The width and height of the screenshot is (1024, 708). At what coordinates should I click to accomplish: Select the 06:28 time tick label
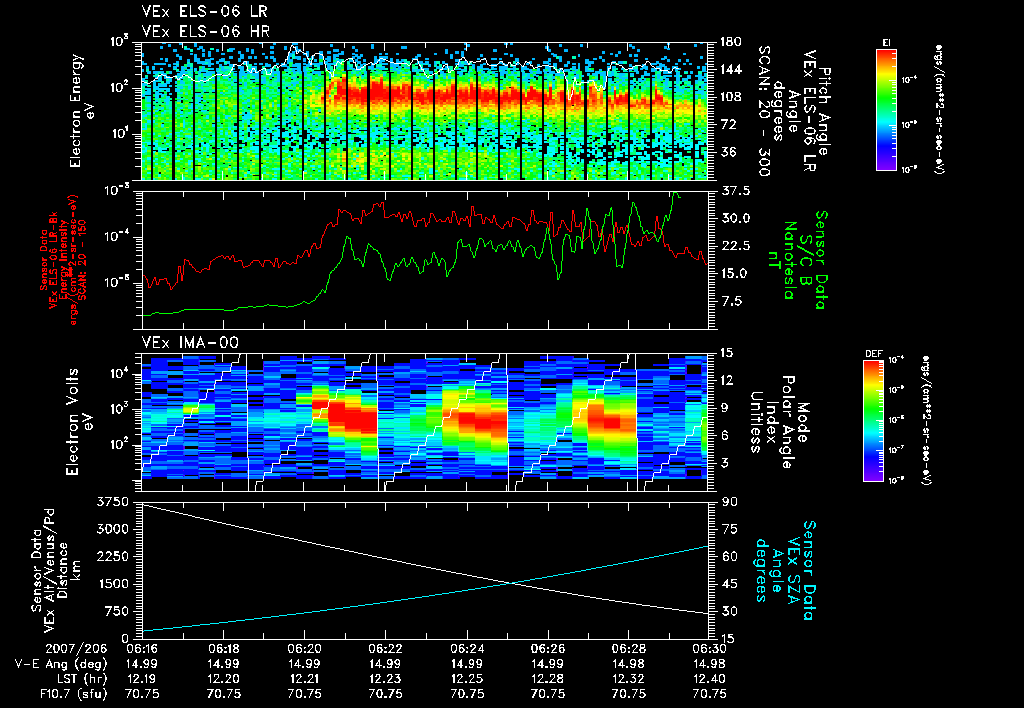629,649
